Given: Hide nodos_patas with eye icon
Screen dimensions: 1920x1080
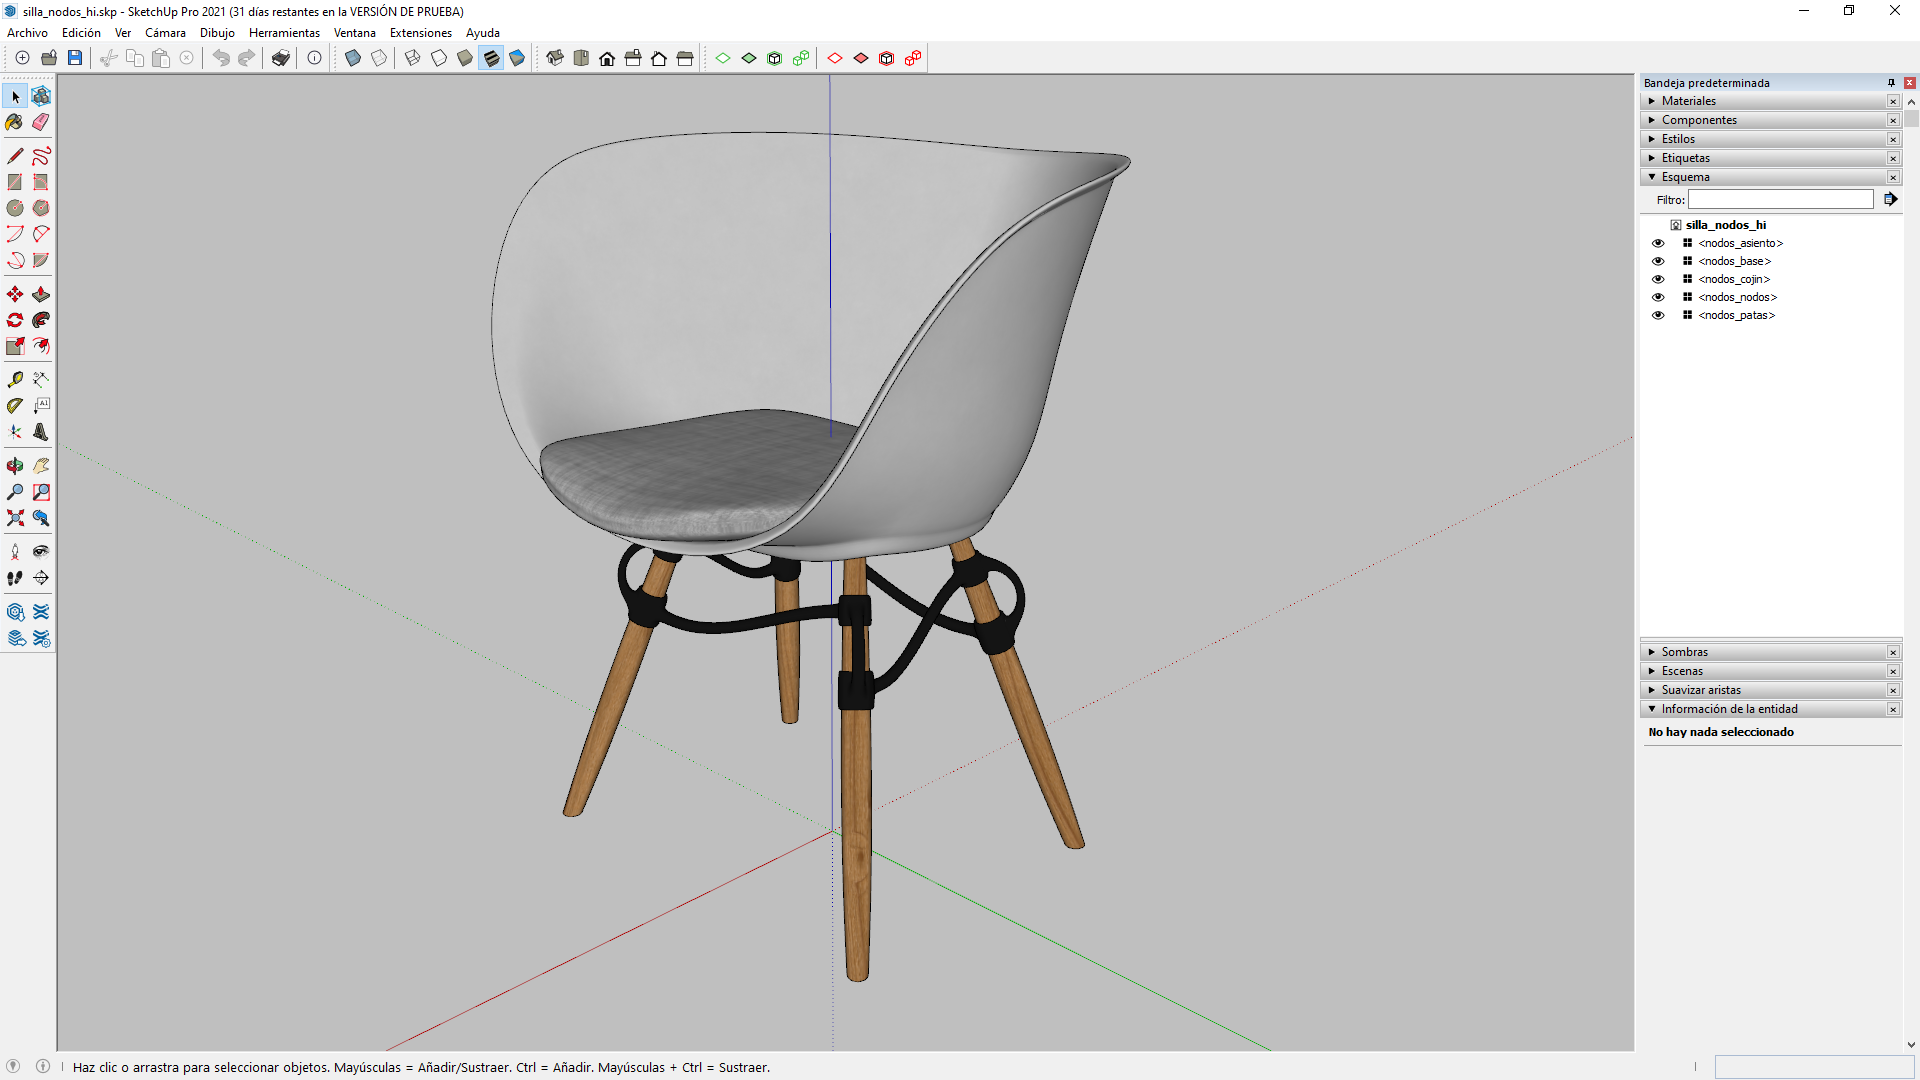Looking at the screenshot, I should [1658, 315].
